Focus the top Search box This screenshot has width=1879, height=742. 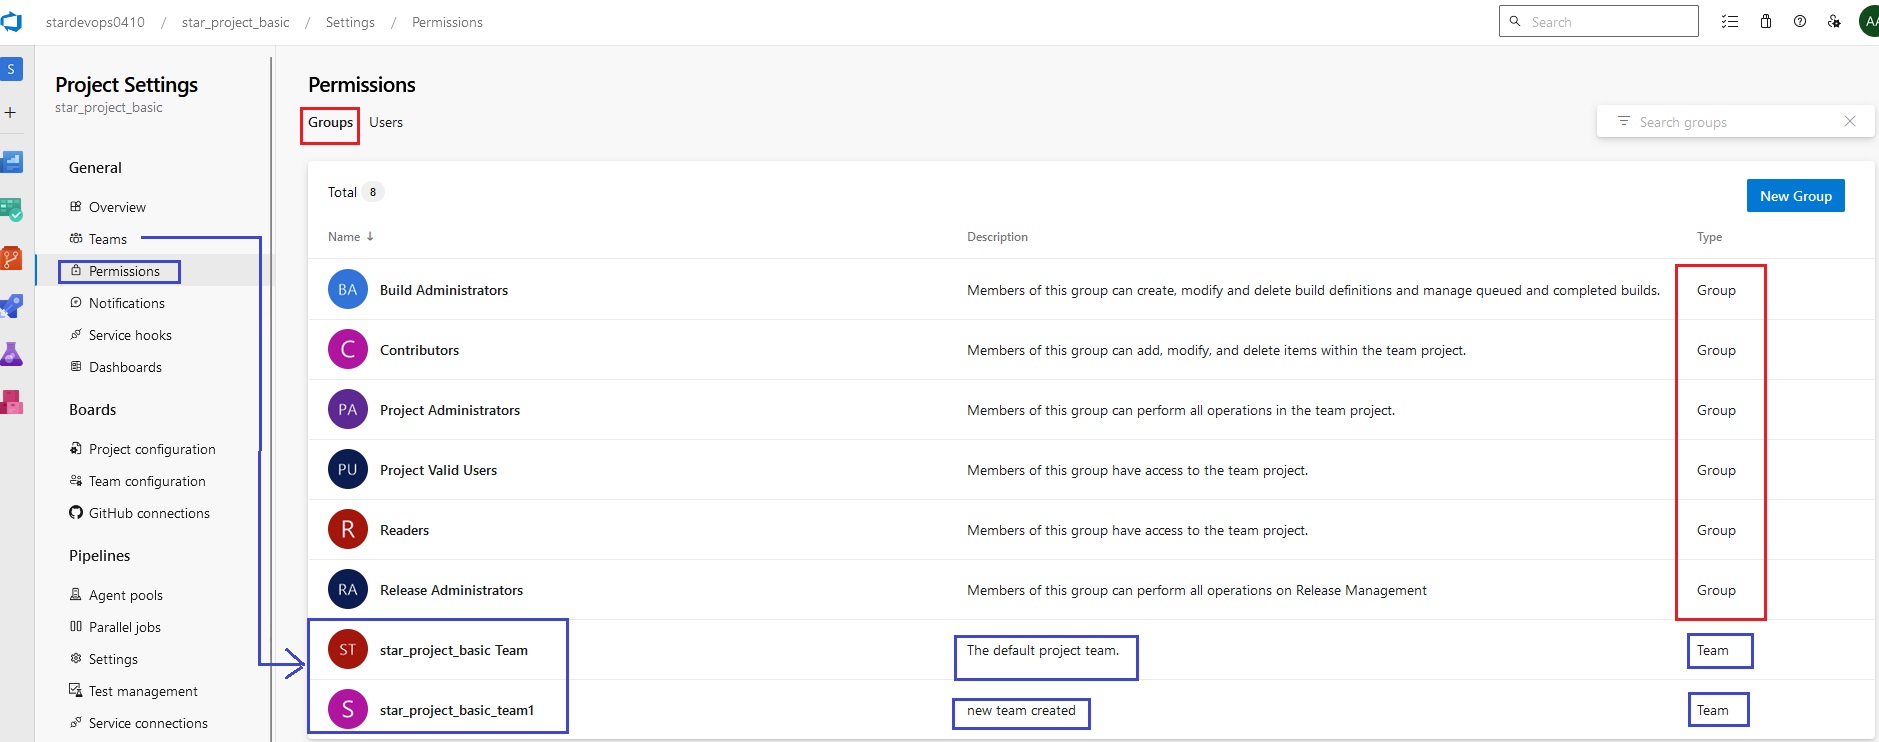pyautogui.click(x=1598, y=21)
